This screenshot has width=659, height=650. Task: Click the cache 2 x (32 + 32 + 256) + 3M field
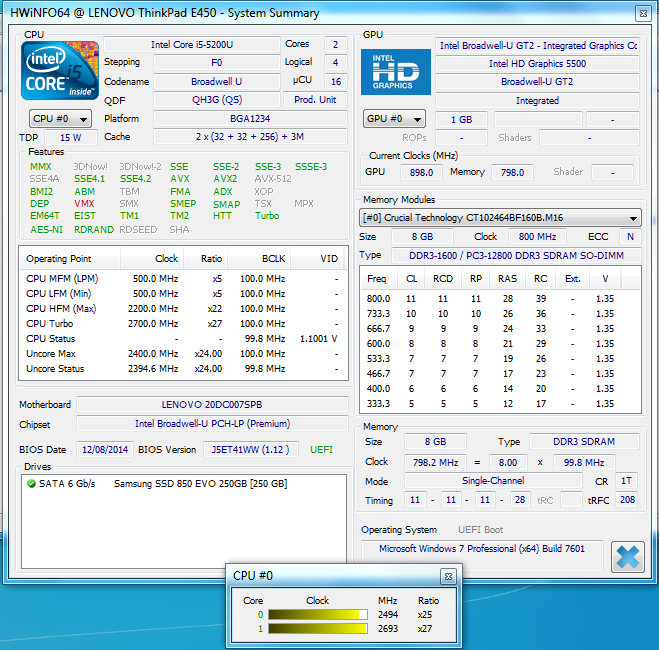[x=250, y=137]
